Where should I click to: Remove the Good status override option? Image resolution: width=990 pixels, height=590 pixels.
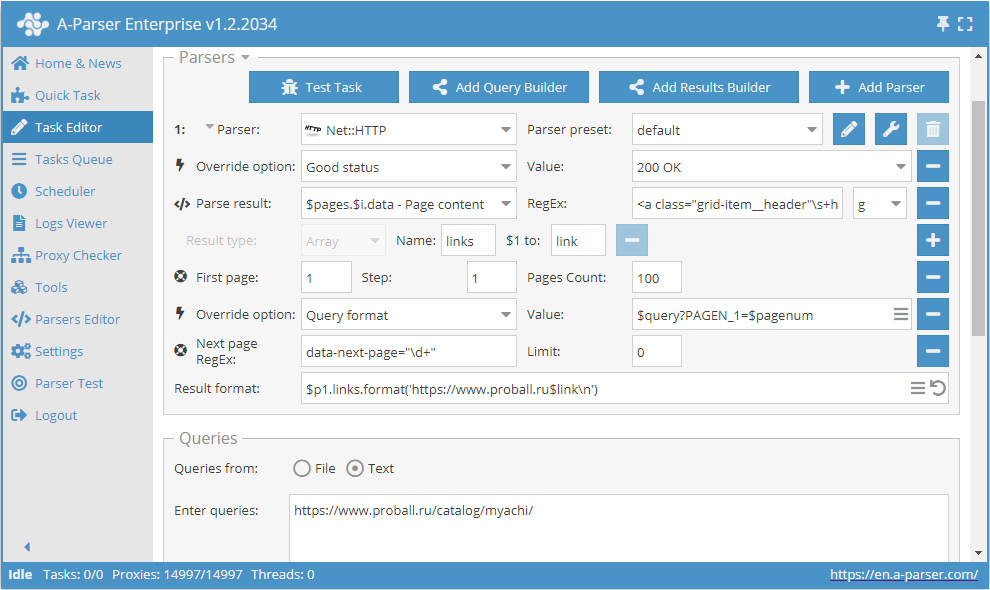pos(932,165)
